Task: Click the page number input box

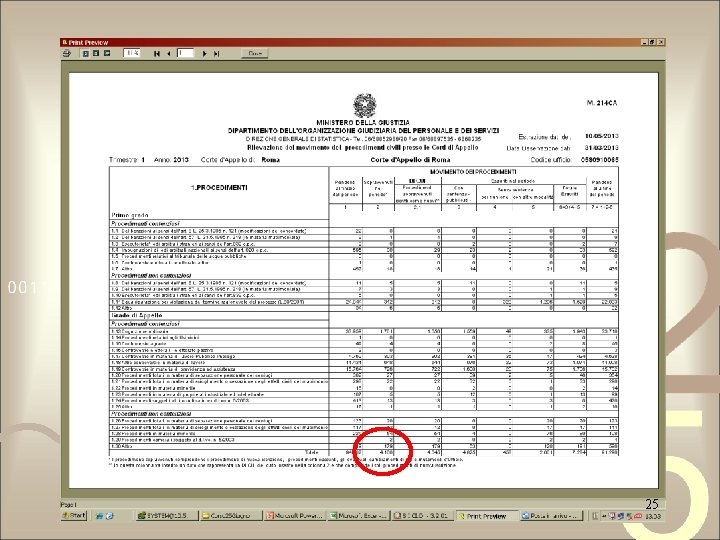Action: coord(185,53)
